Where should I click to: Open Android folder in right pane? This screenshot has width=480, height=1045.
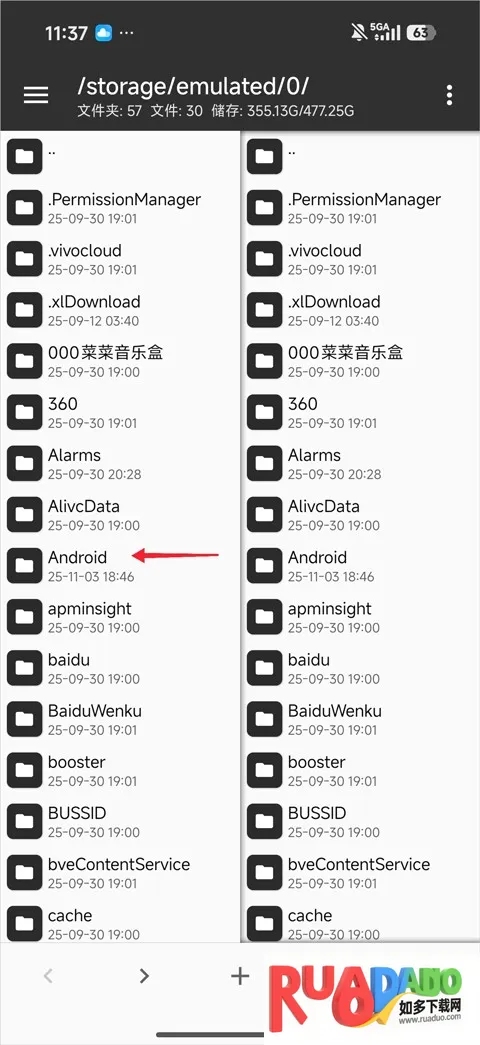[x=361, y=566]
